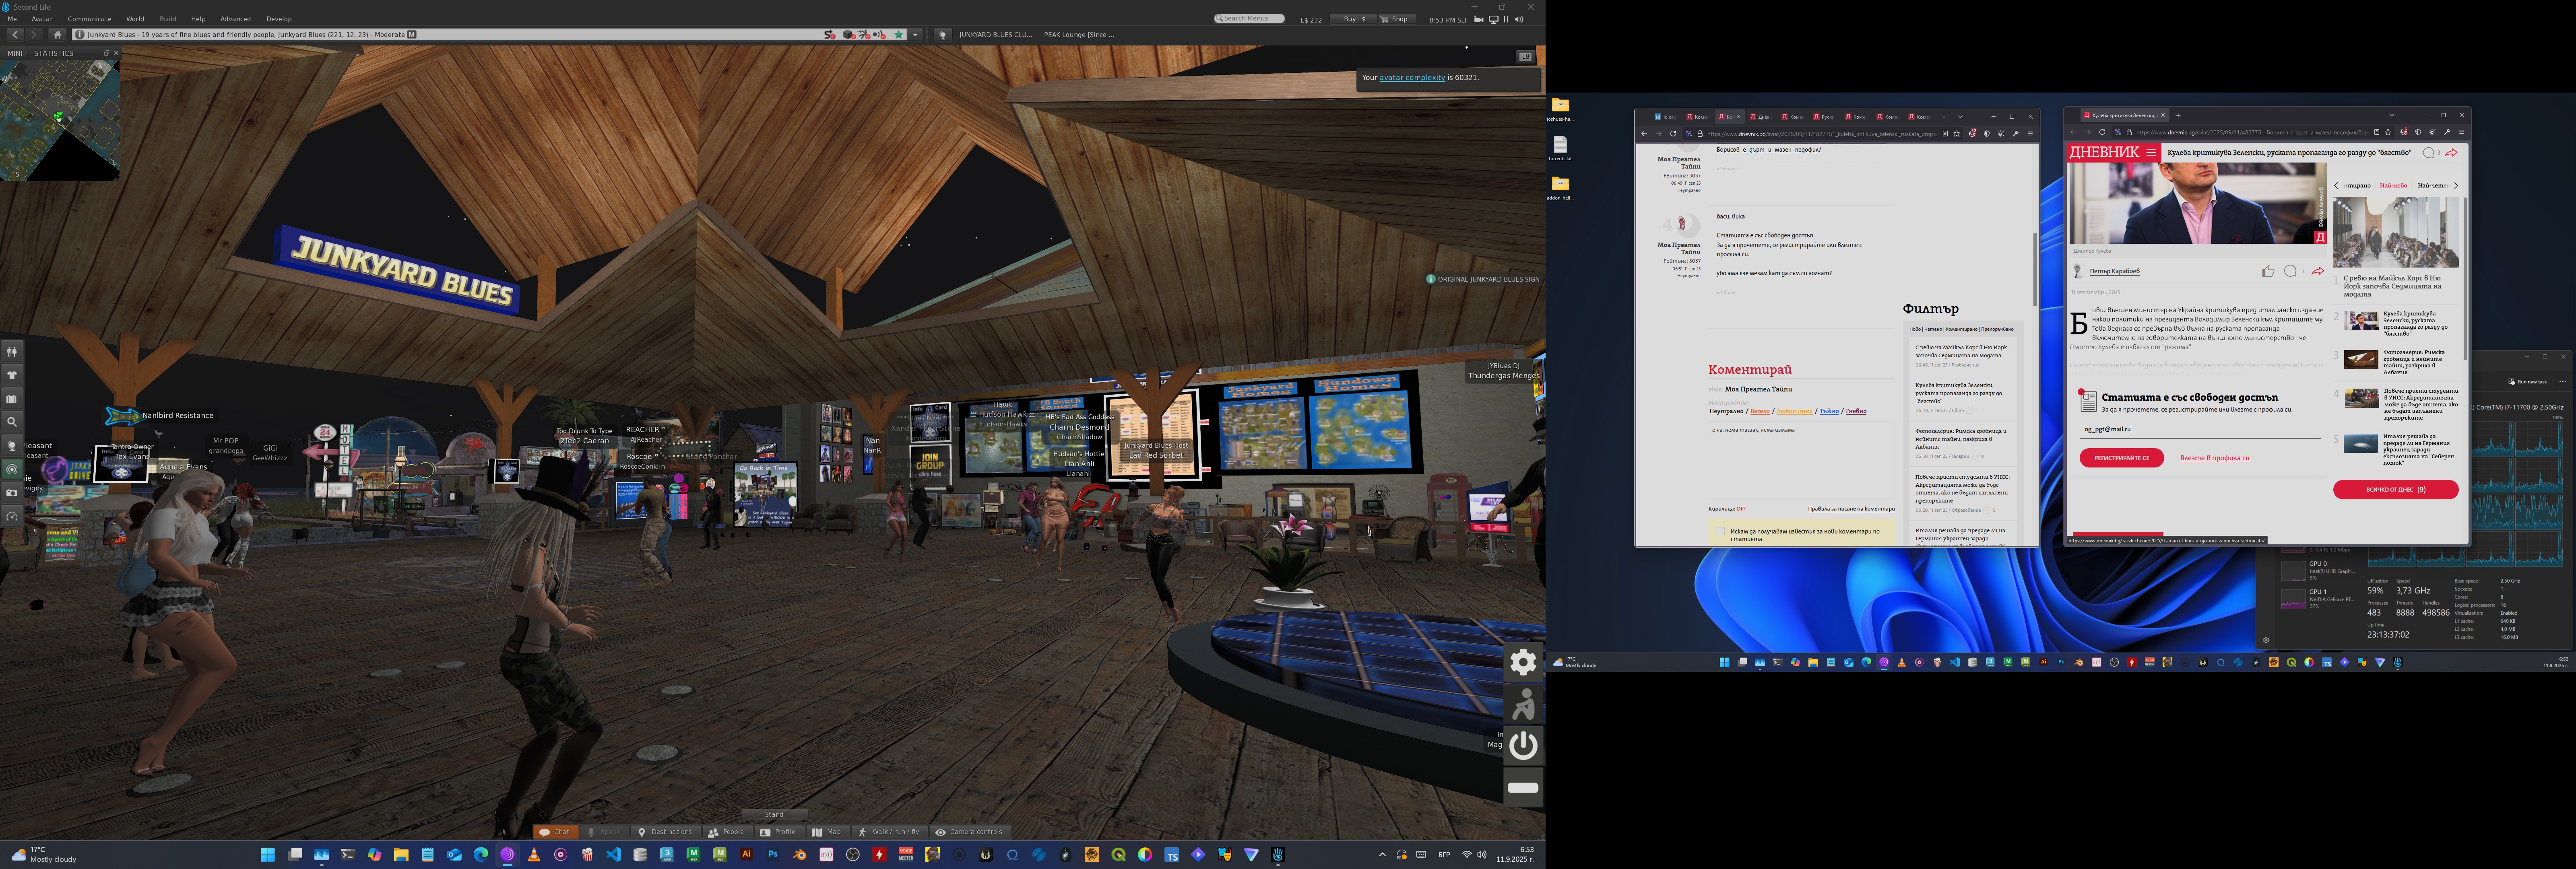Open the World menu
This screenshot has width=2576, height=869.
135,19
